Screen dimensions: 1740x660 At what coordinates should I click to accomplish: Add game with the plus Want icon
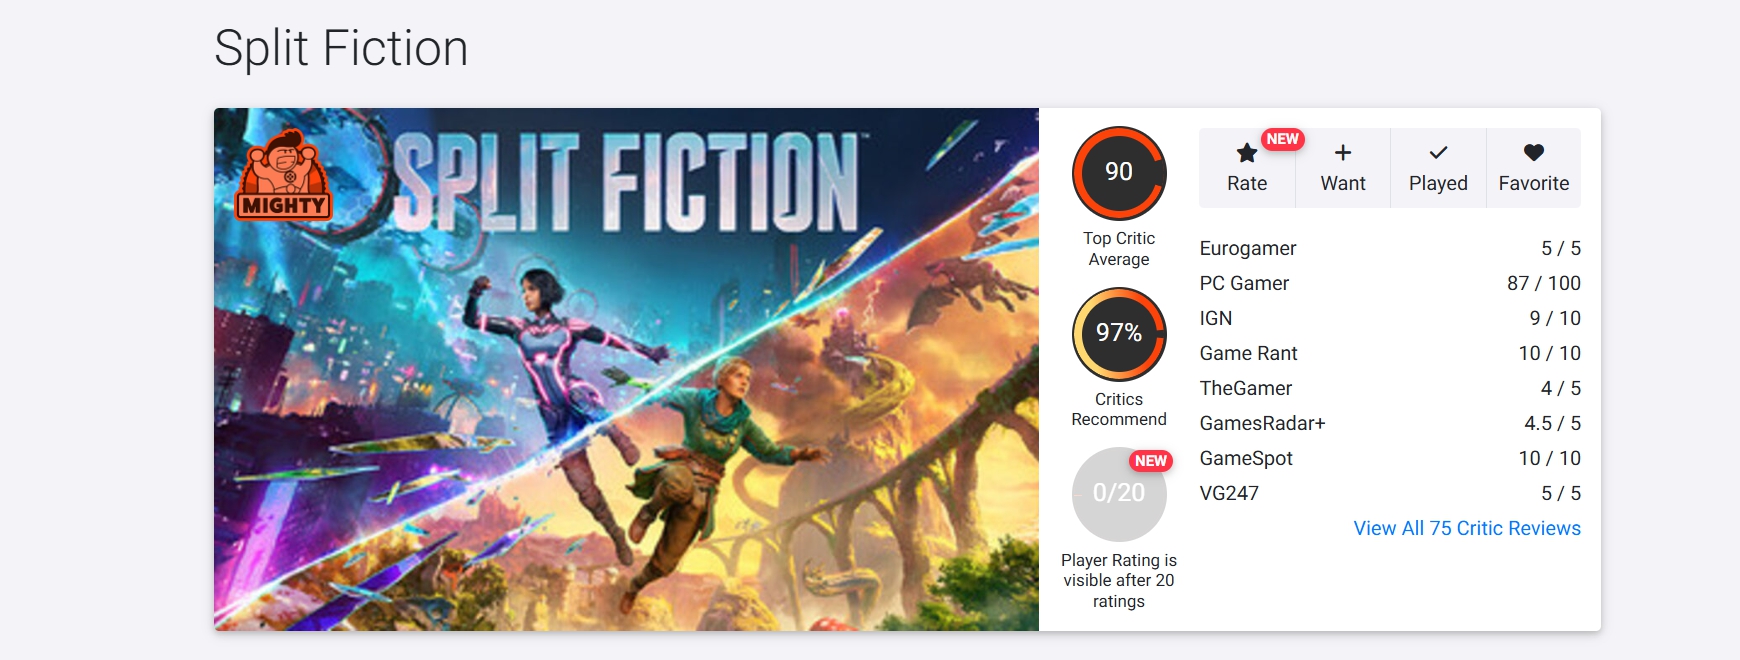pyautogui.click(x=1342, y=153)
